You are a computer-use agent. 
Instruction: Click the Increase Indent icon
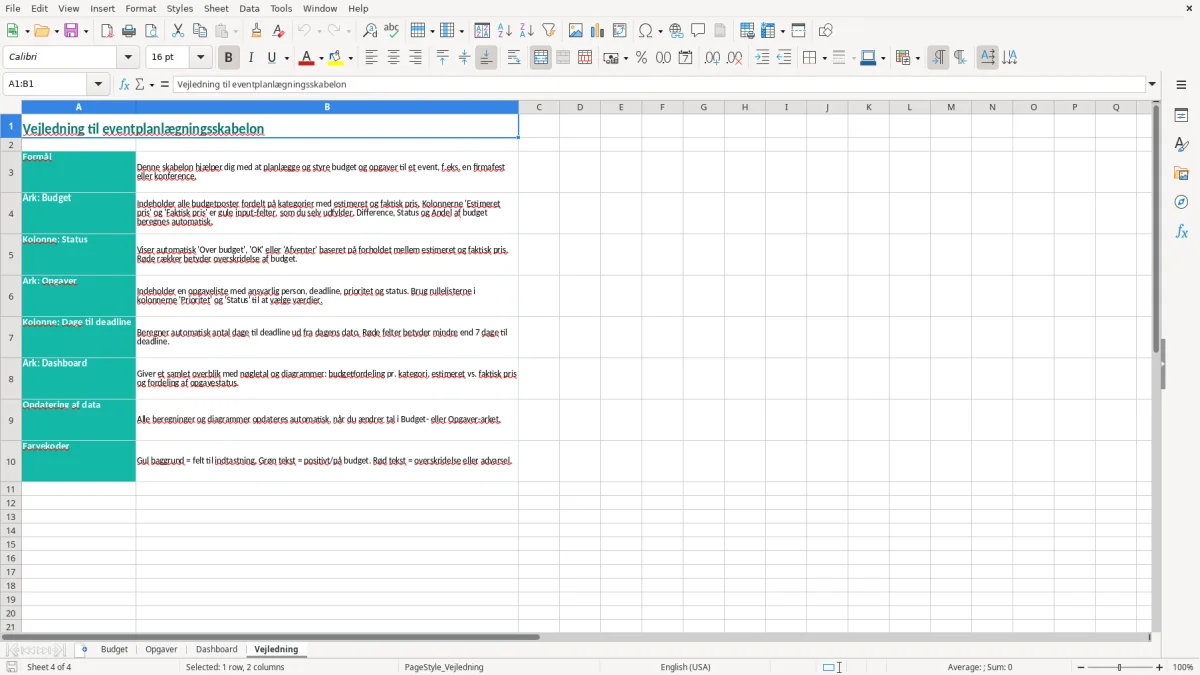(x=762, y=58)
